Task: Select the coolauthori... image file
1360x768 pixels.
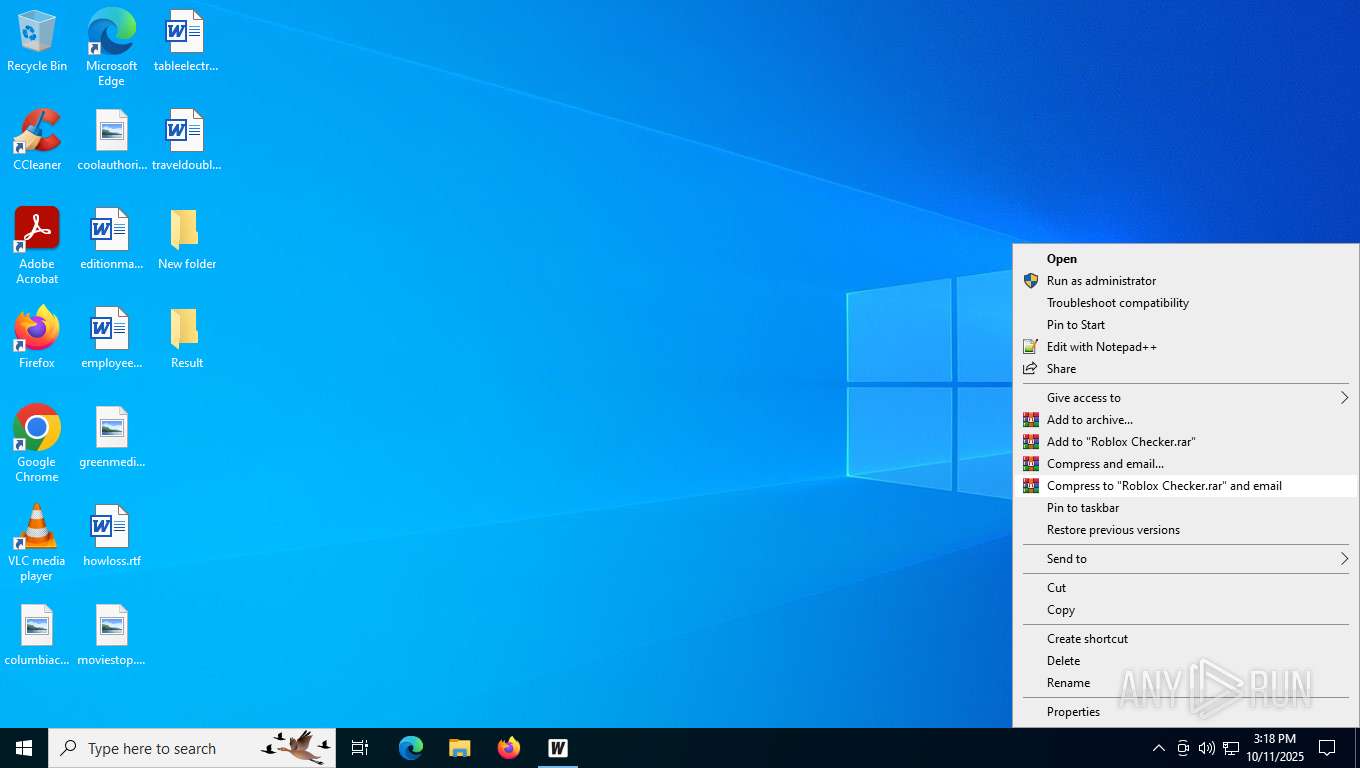Action: pyautogui.click(x=112, y=141)
